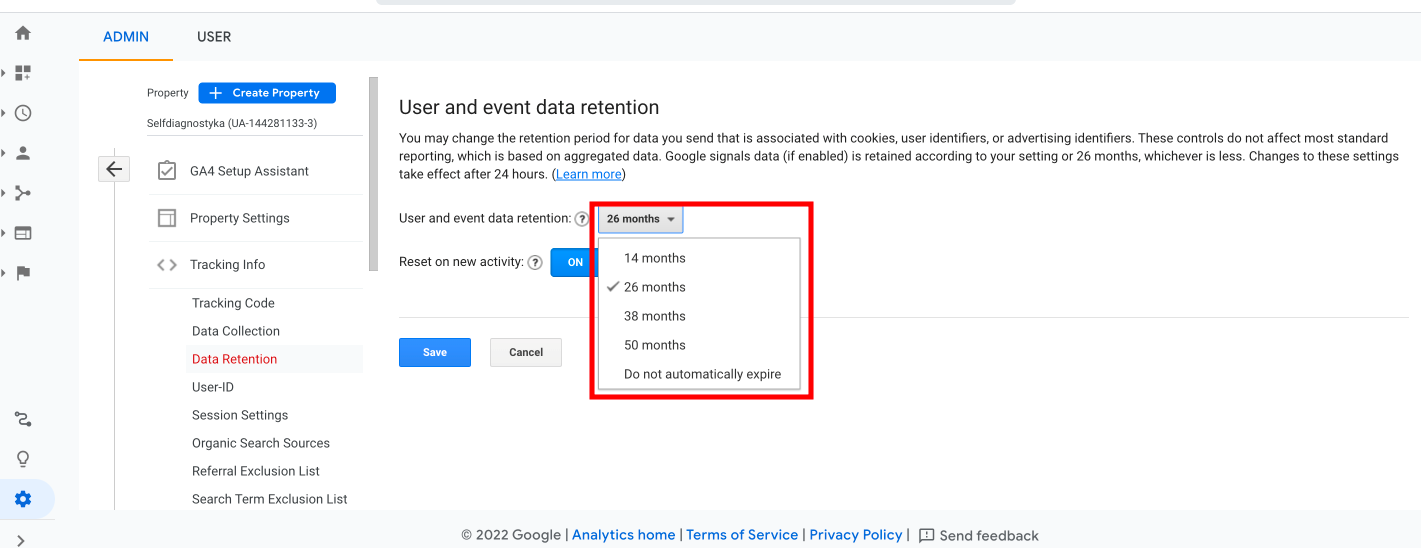The height and width of the screenshot is (548, 1421).
Task: Switch to the USER tab
Action: 214,37
